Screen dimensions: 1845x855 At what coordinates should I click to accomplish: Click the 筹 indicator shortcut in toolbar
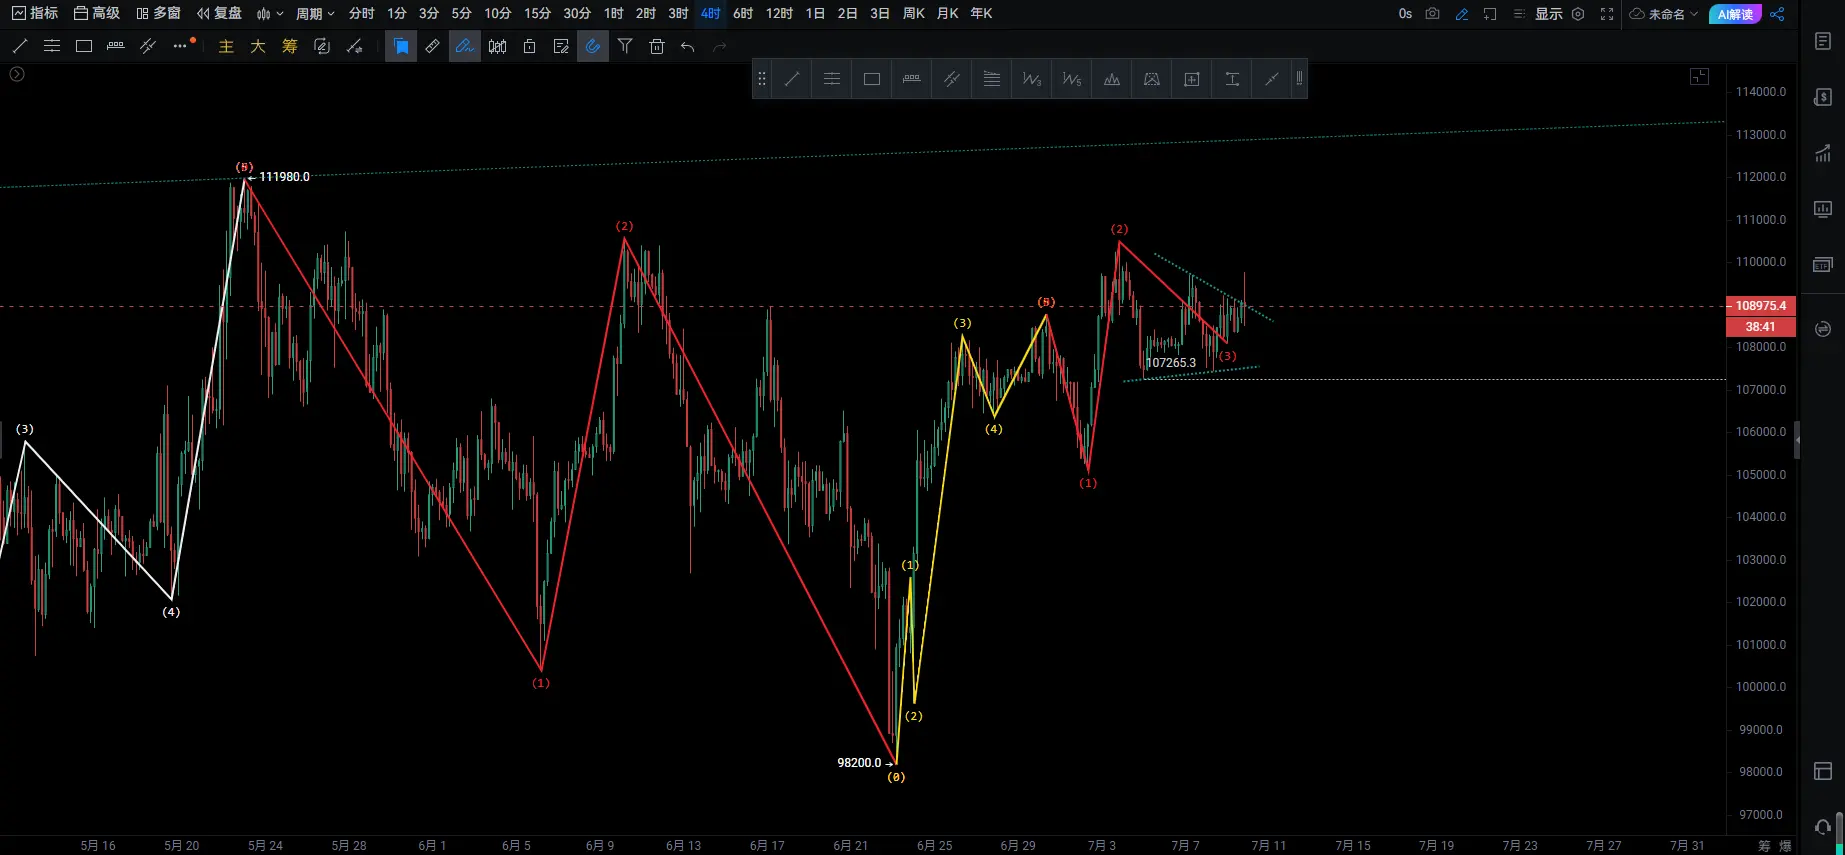290,46
